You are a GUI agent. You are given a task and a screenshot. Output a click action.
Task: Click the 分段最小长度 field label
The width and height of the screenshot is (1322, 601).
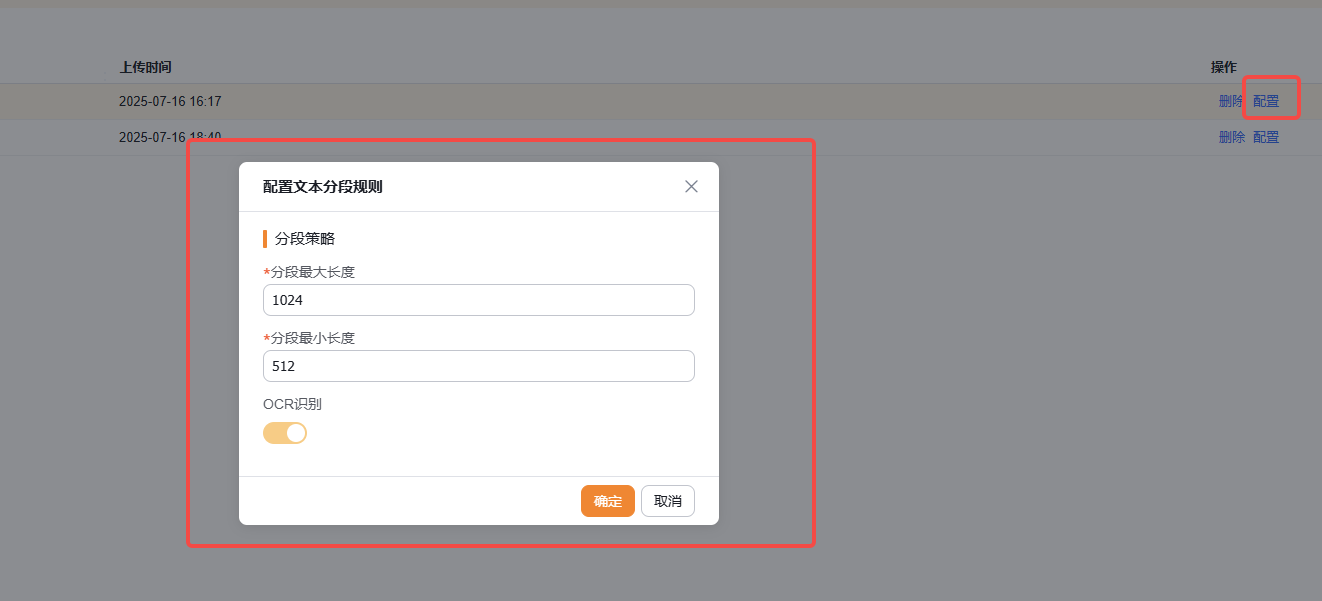[312, 338]
